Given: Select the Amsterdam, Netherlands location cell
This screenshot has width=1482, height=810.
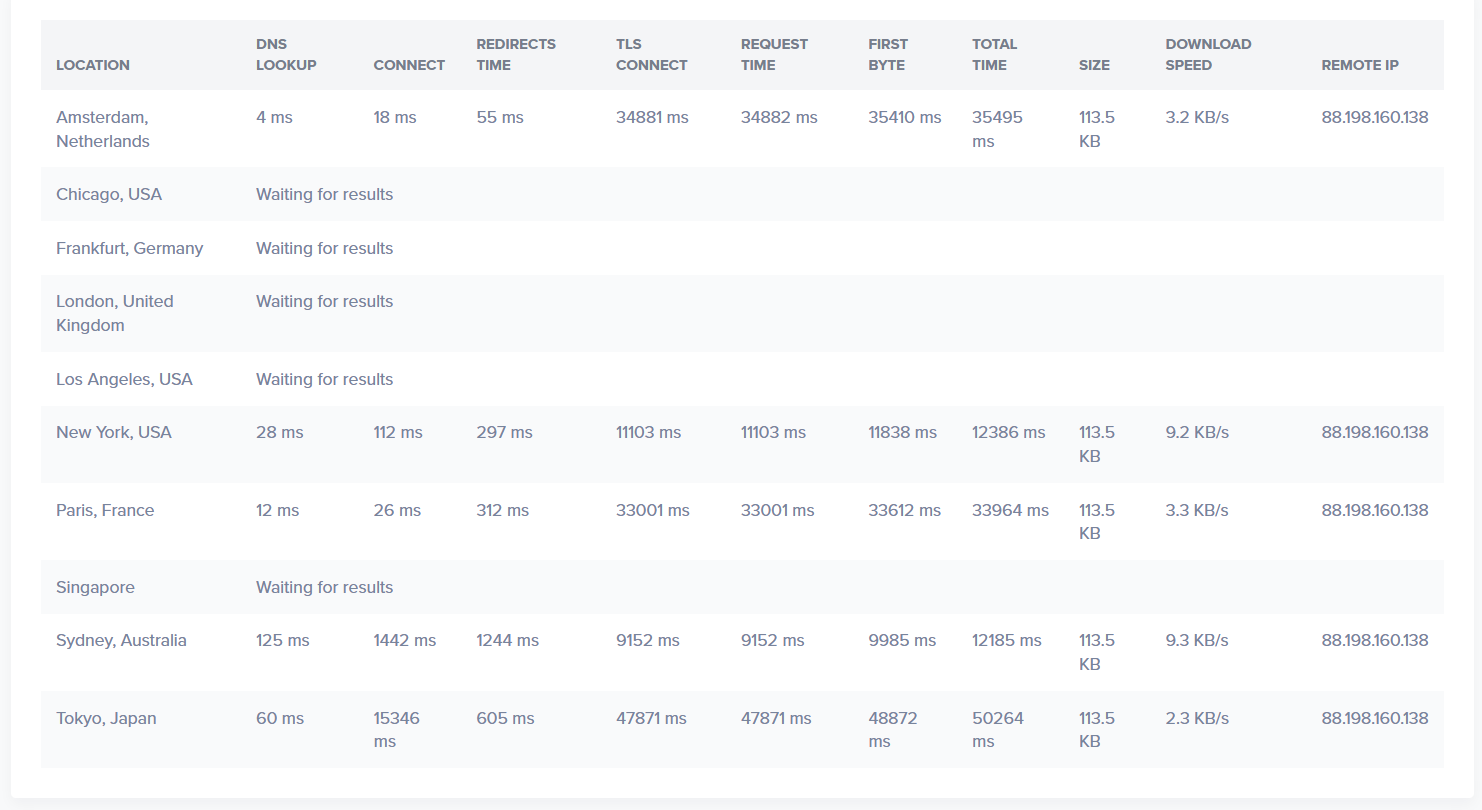Looking at the screenshot, I should (x=103, y=129).
